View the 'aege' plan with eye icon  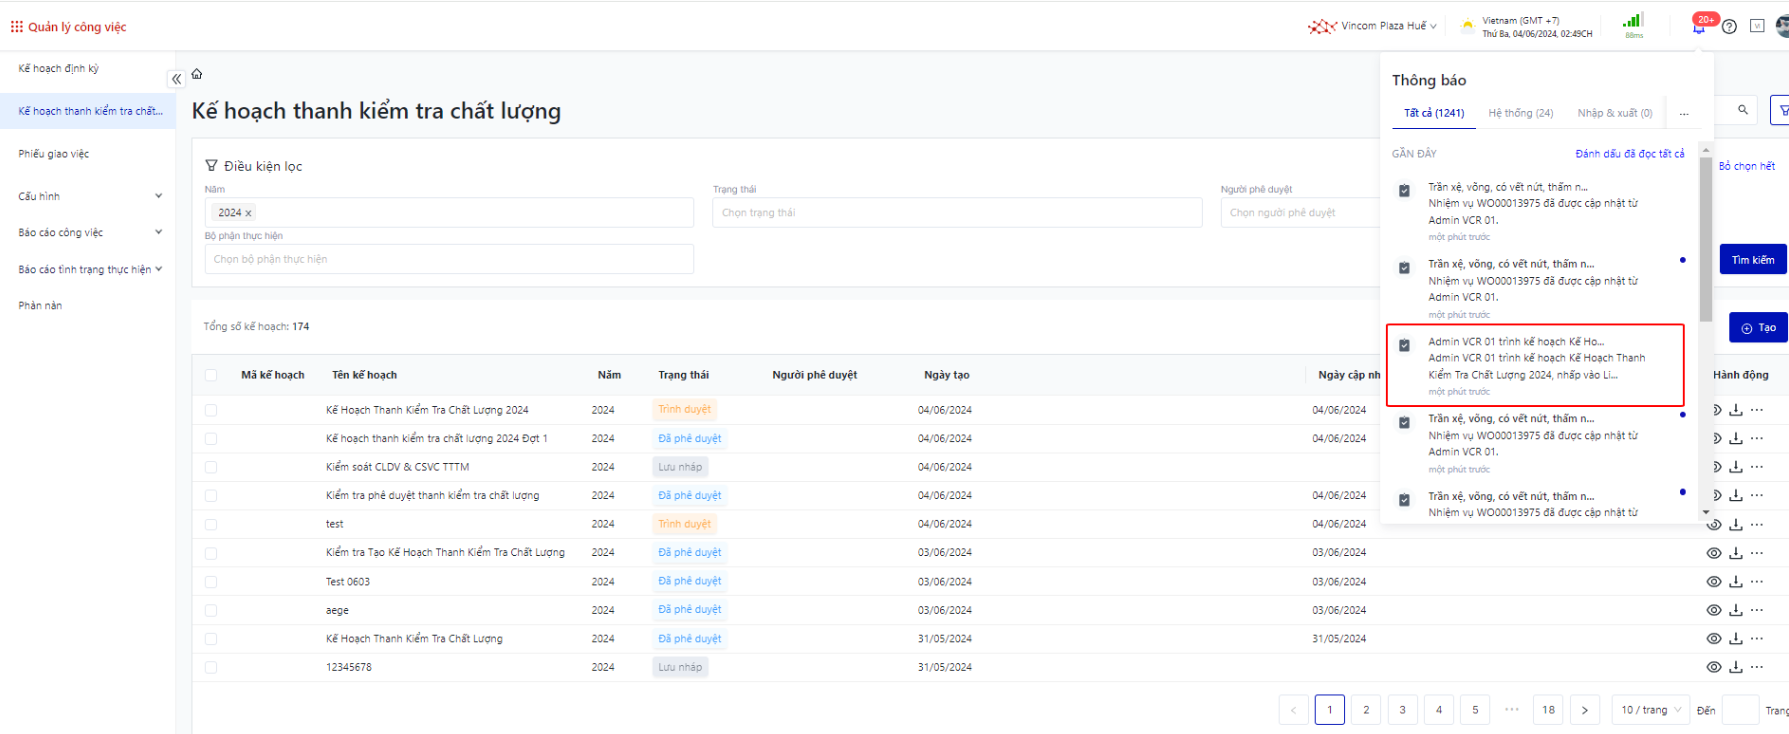[x=1714, y=610]
